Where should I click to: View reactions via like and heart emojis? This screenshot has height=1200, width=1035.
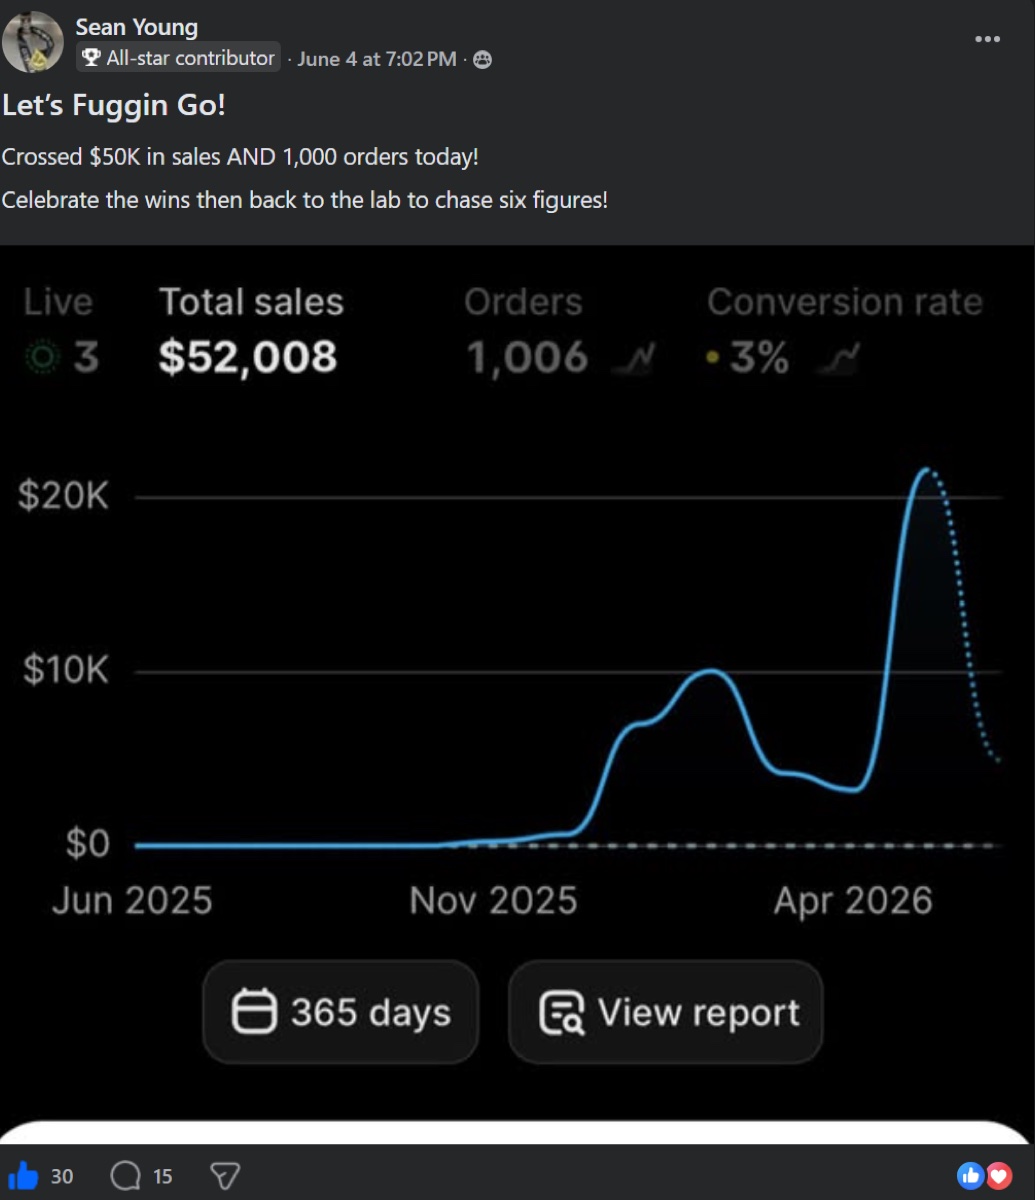point(985,1175)
